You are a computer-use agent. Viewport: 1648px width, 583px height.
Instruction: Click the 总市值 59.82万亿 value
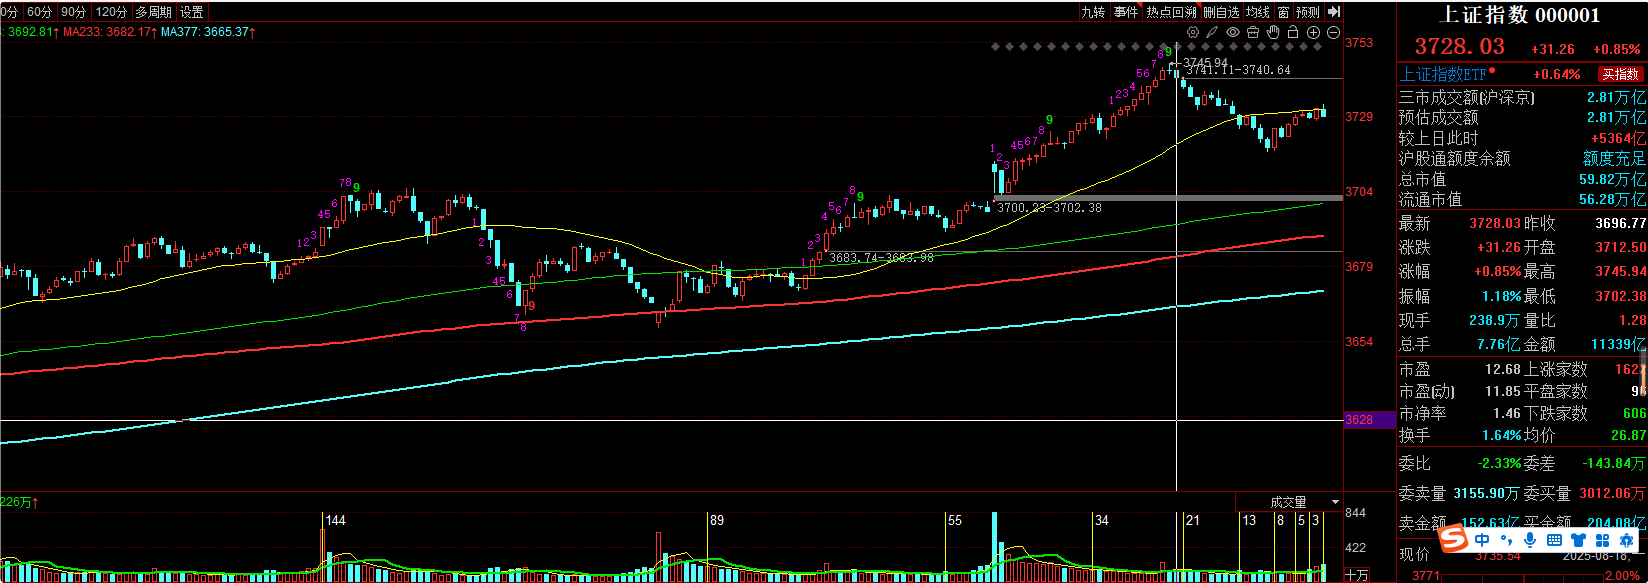(x=1612, y=179)
